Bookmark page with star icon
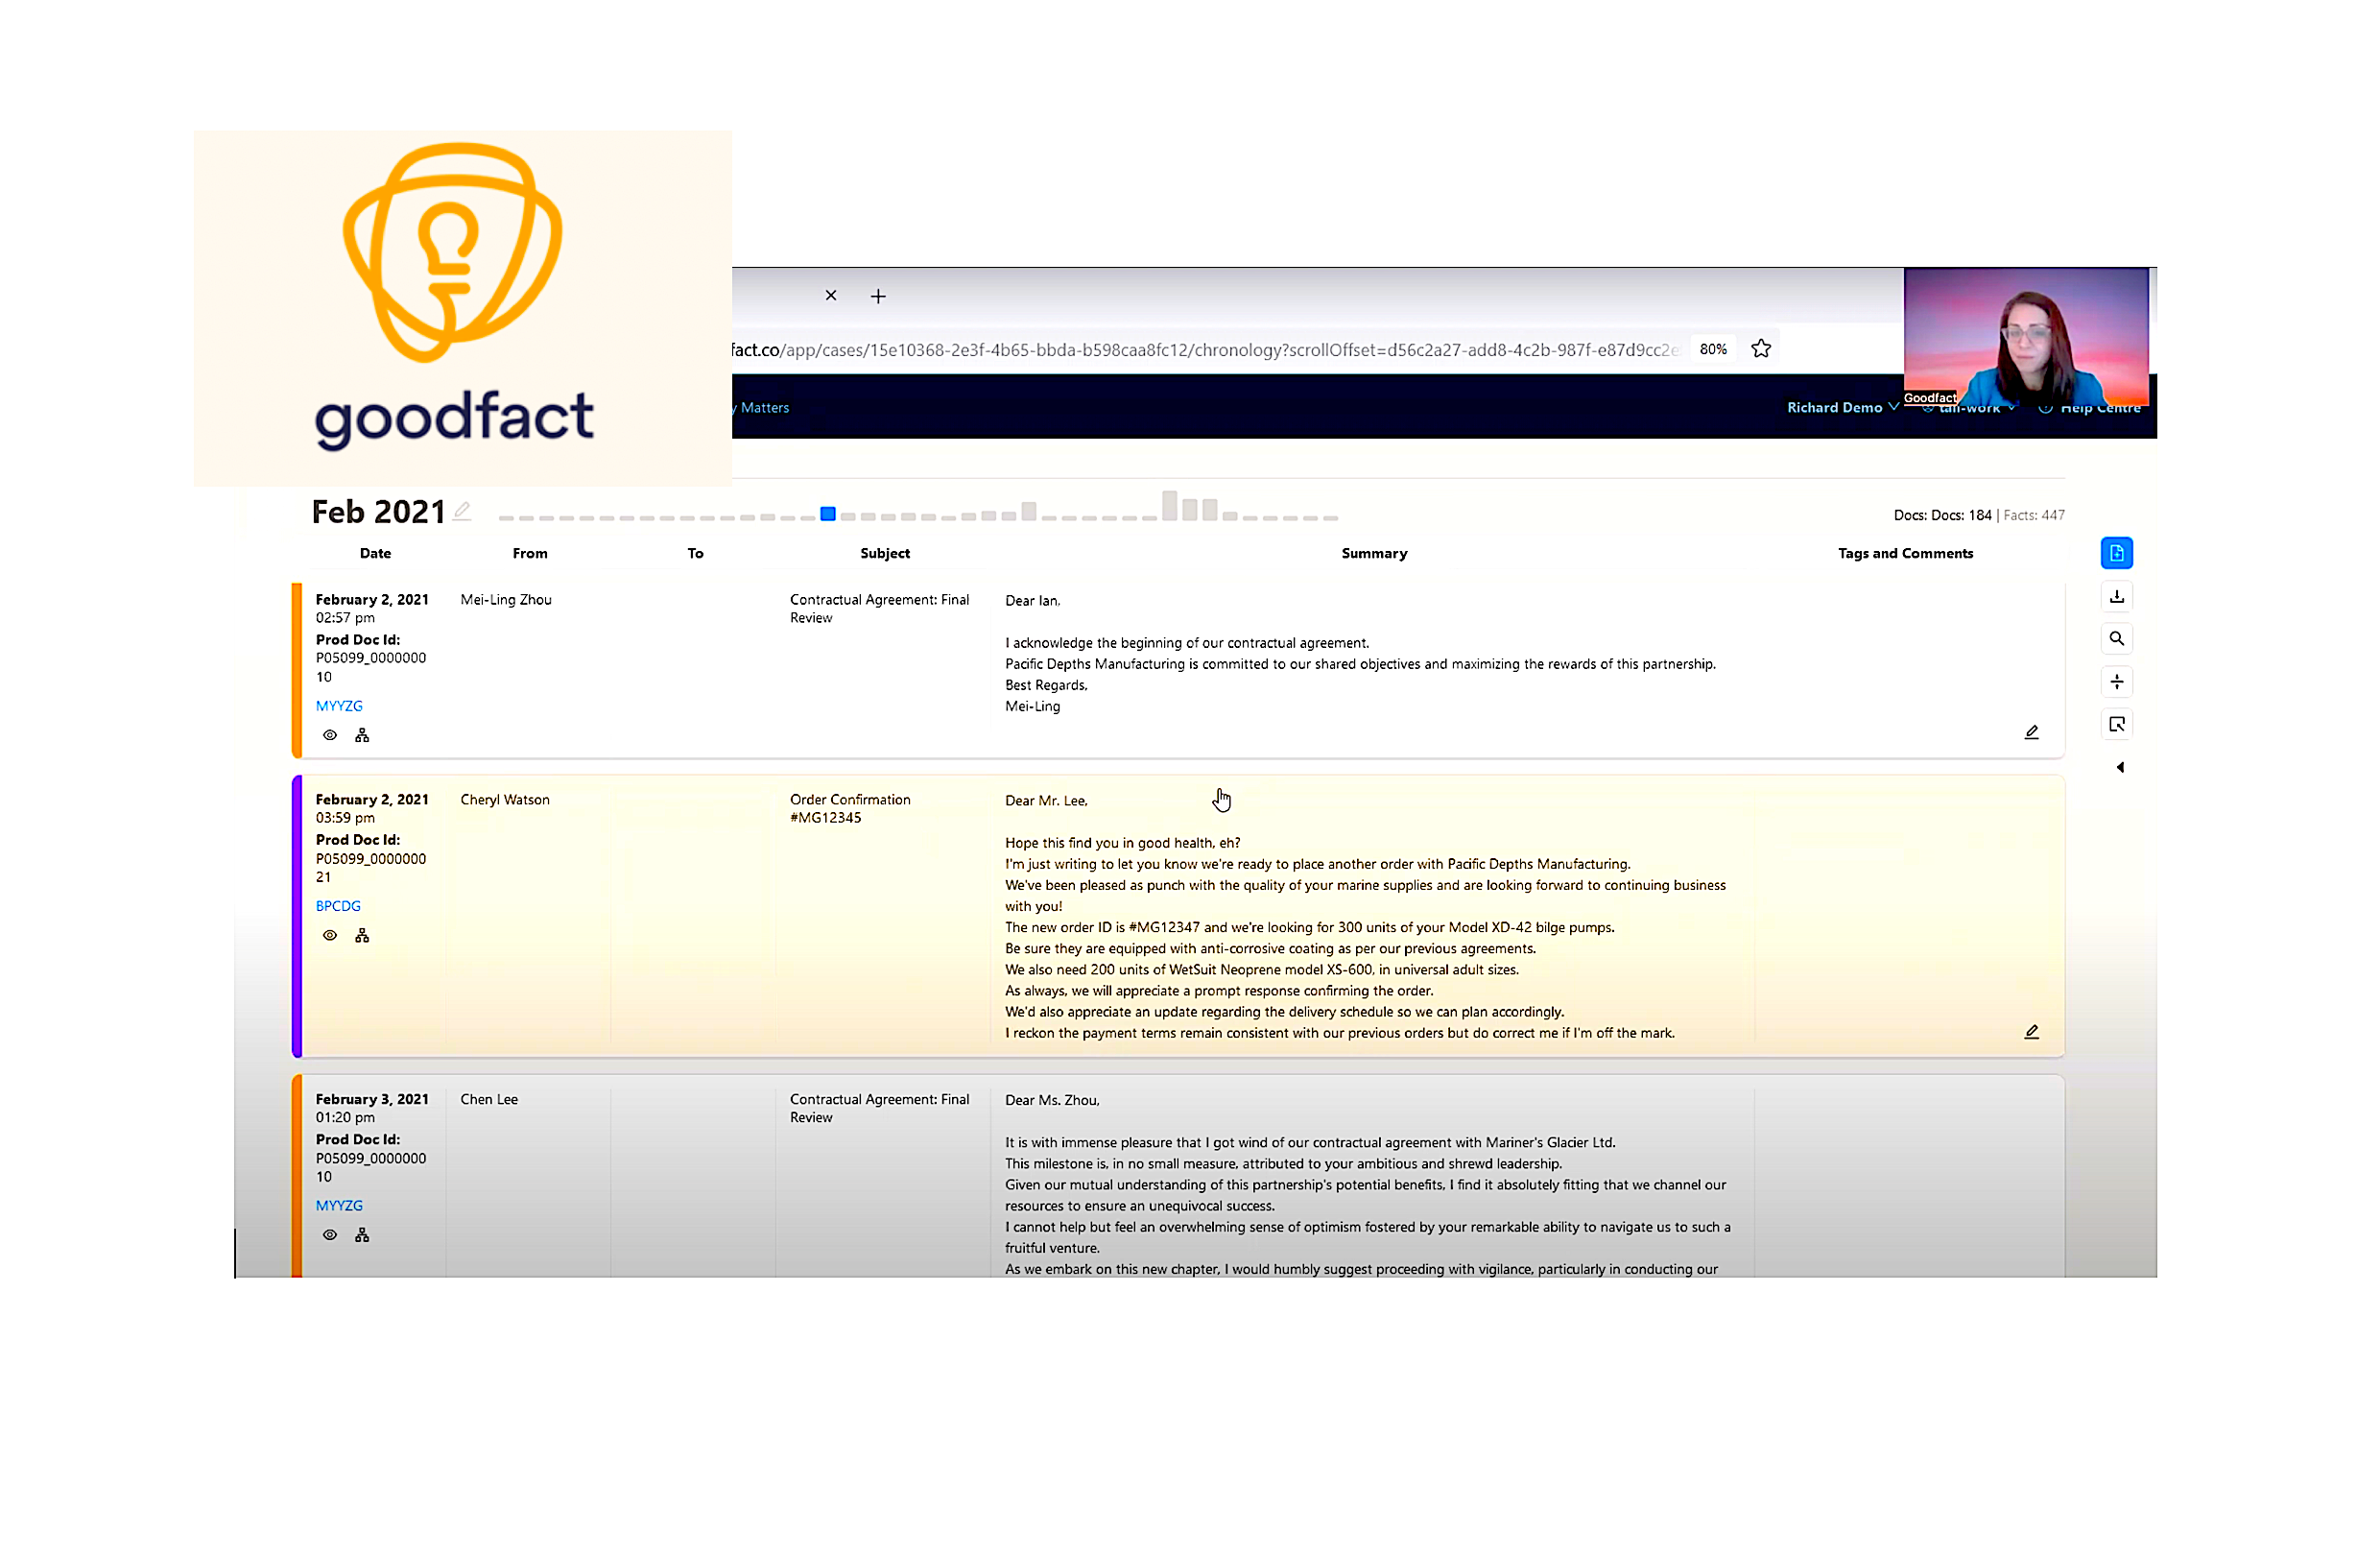The width and height of the screenshot is (2380, 1555). pos(1761,349)
